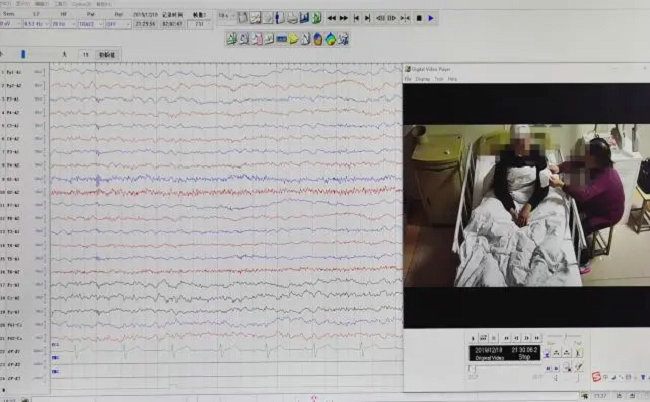Screen dimensions: 650x402
Task: Click the printer icon in the toolbar
Action: [x=291, y=18]
